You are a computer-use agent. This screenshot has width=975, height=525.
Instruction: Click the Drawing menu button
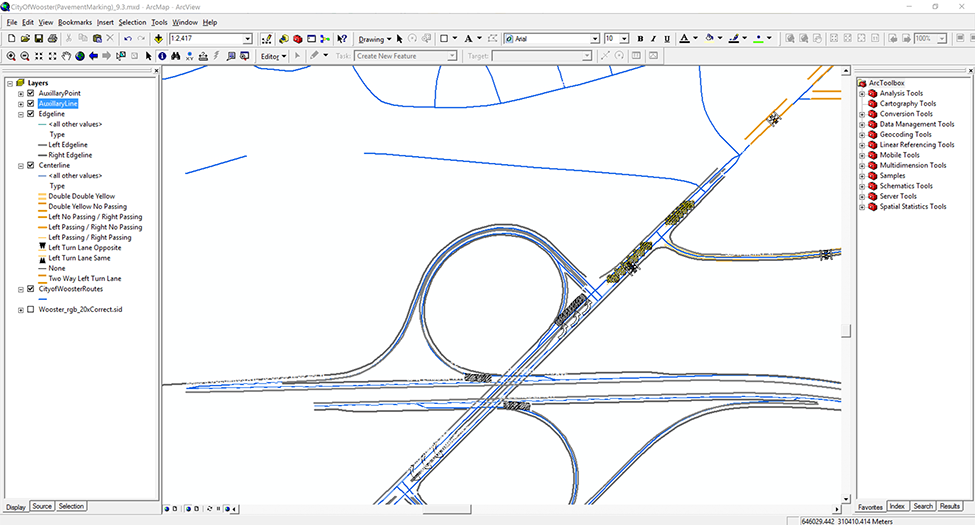(374, 39)
